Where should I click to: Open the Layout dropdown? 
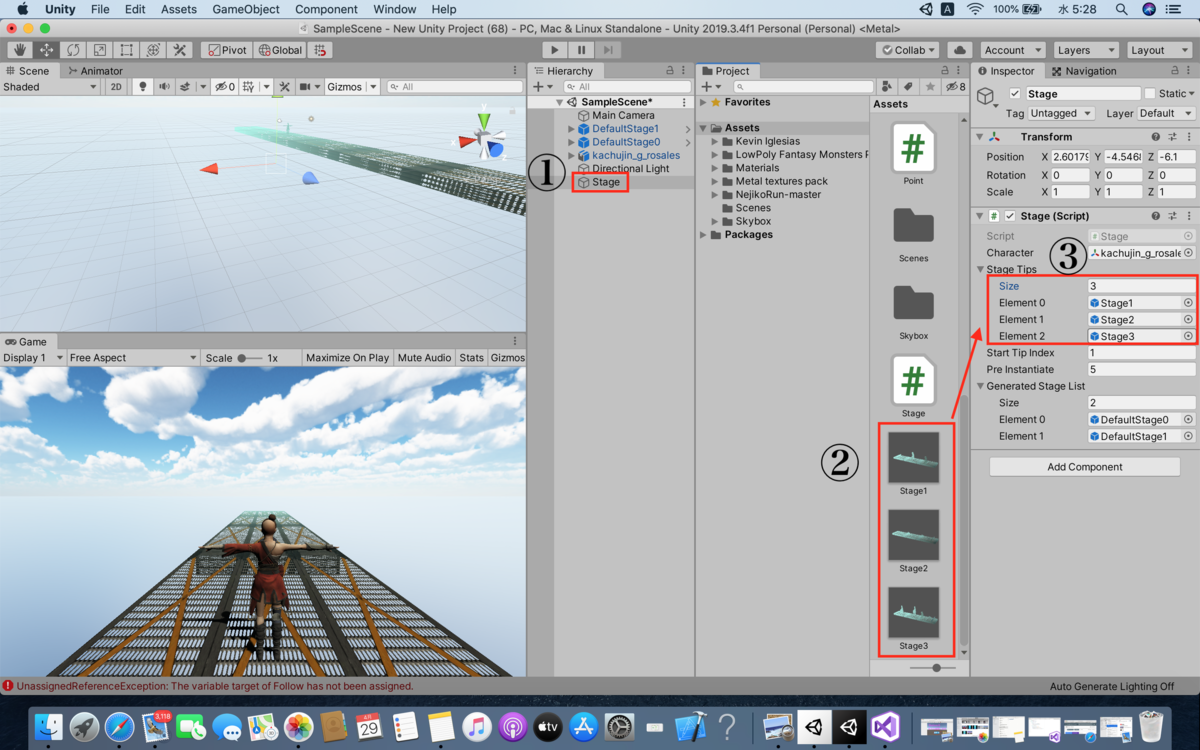tap(1159, 50)
